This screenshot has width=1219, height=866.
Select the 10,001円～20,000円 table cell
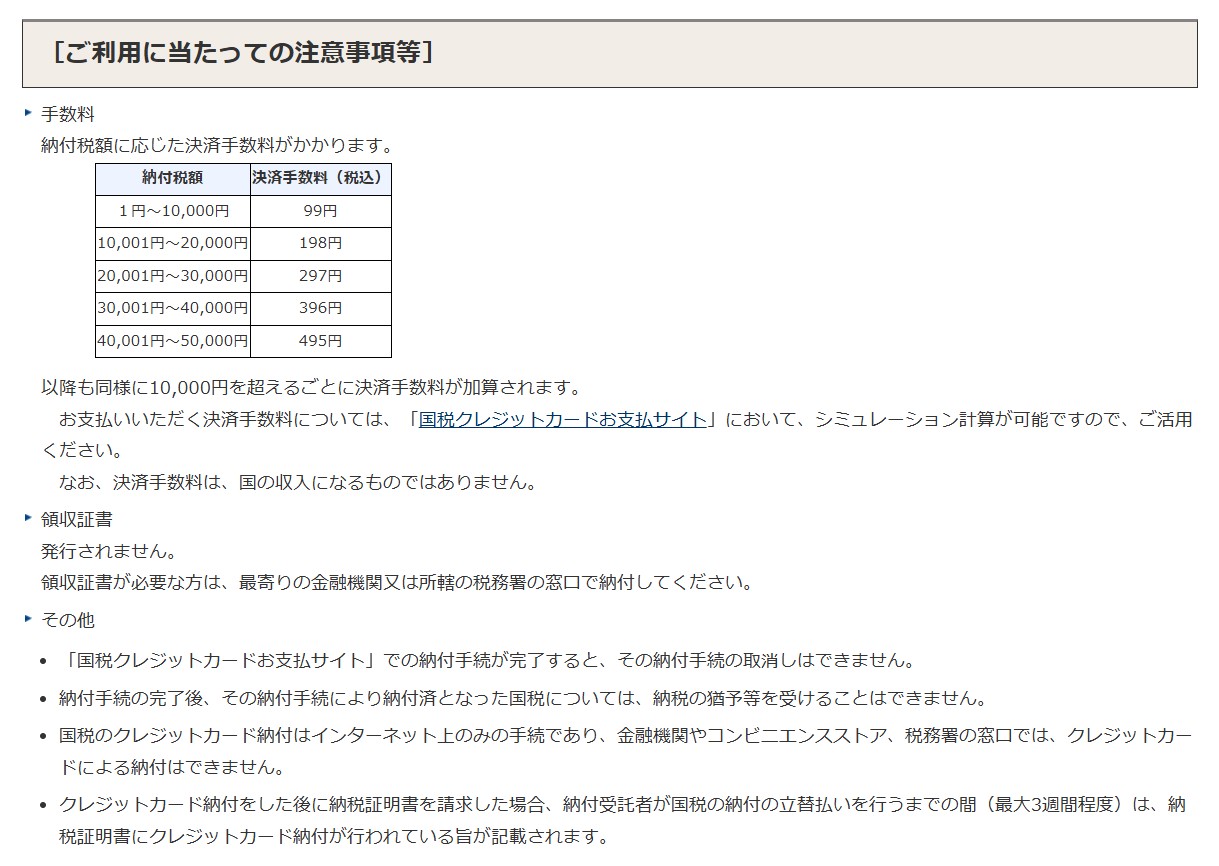(x=173, y=243)
